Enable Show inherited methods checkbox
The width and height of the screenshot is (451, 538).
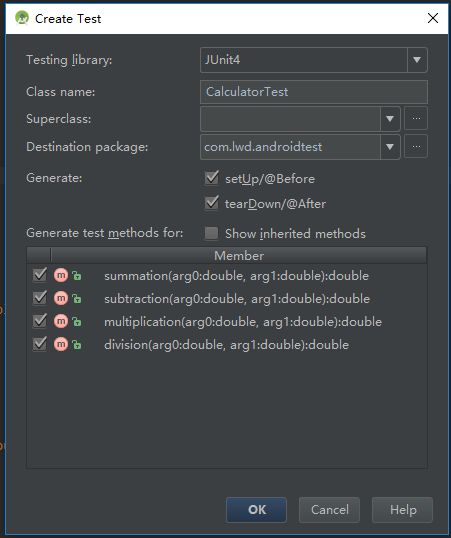[x=211, y=233]
